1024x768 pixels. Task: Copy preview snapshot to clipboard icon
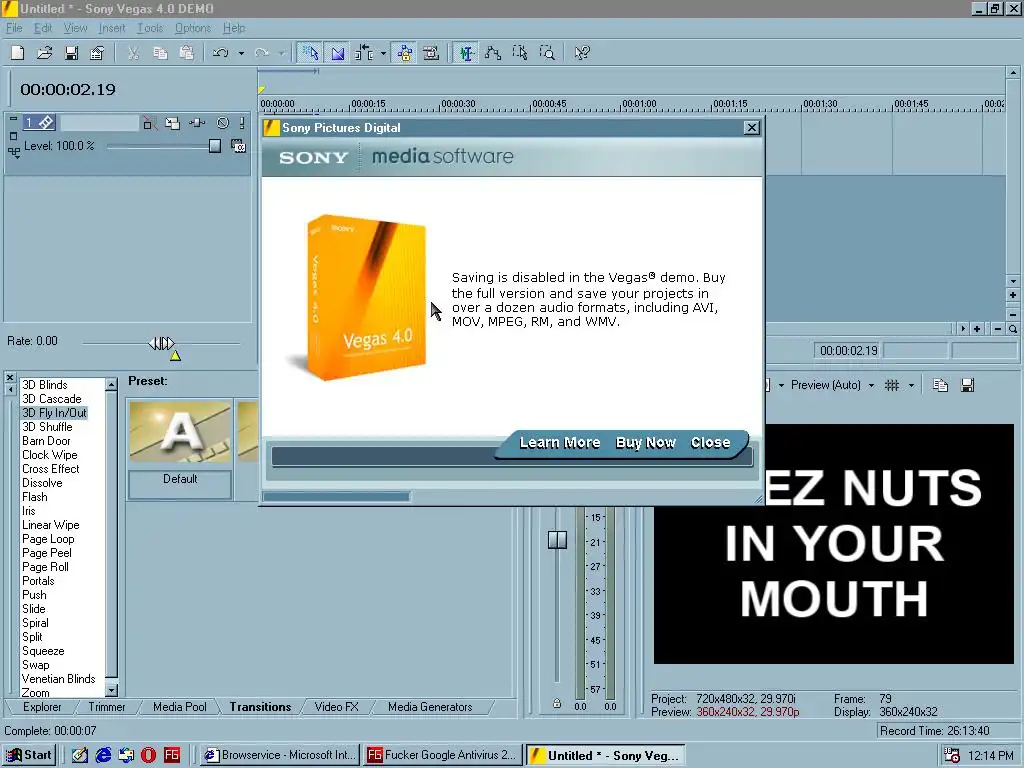940,385
